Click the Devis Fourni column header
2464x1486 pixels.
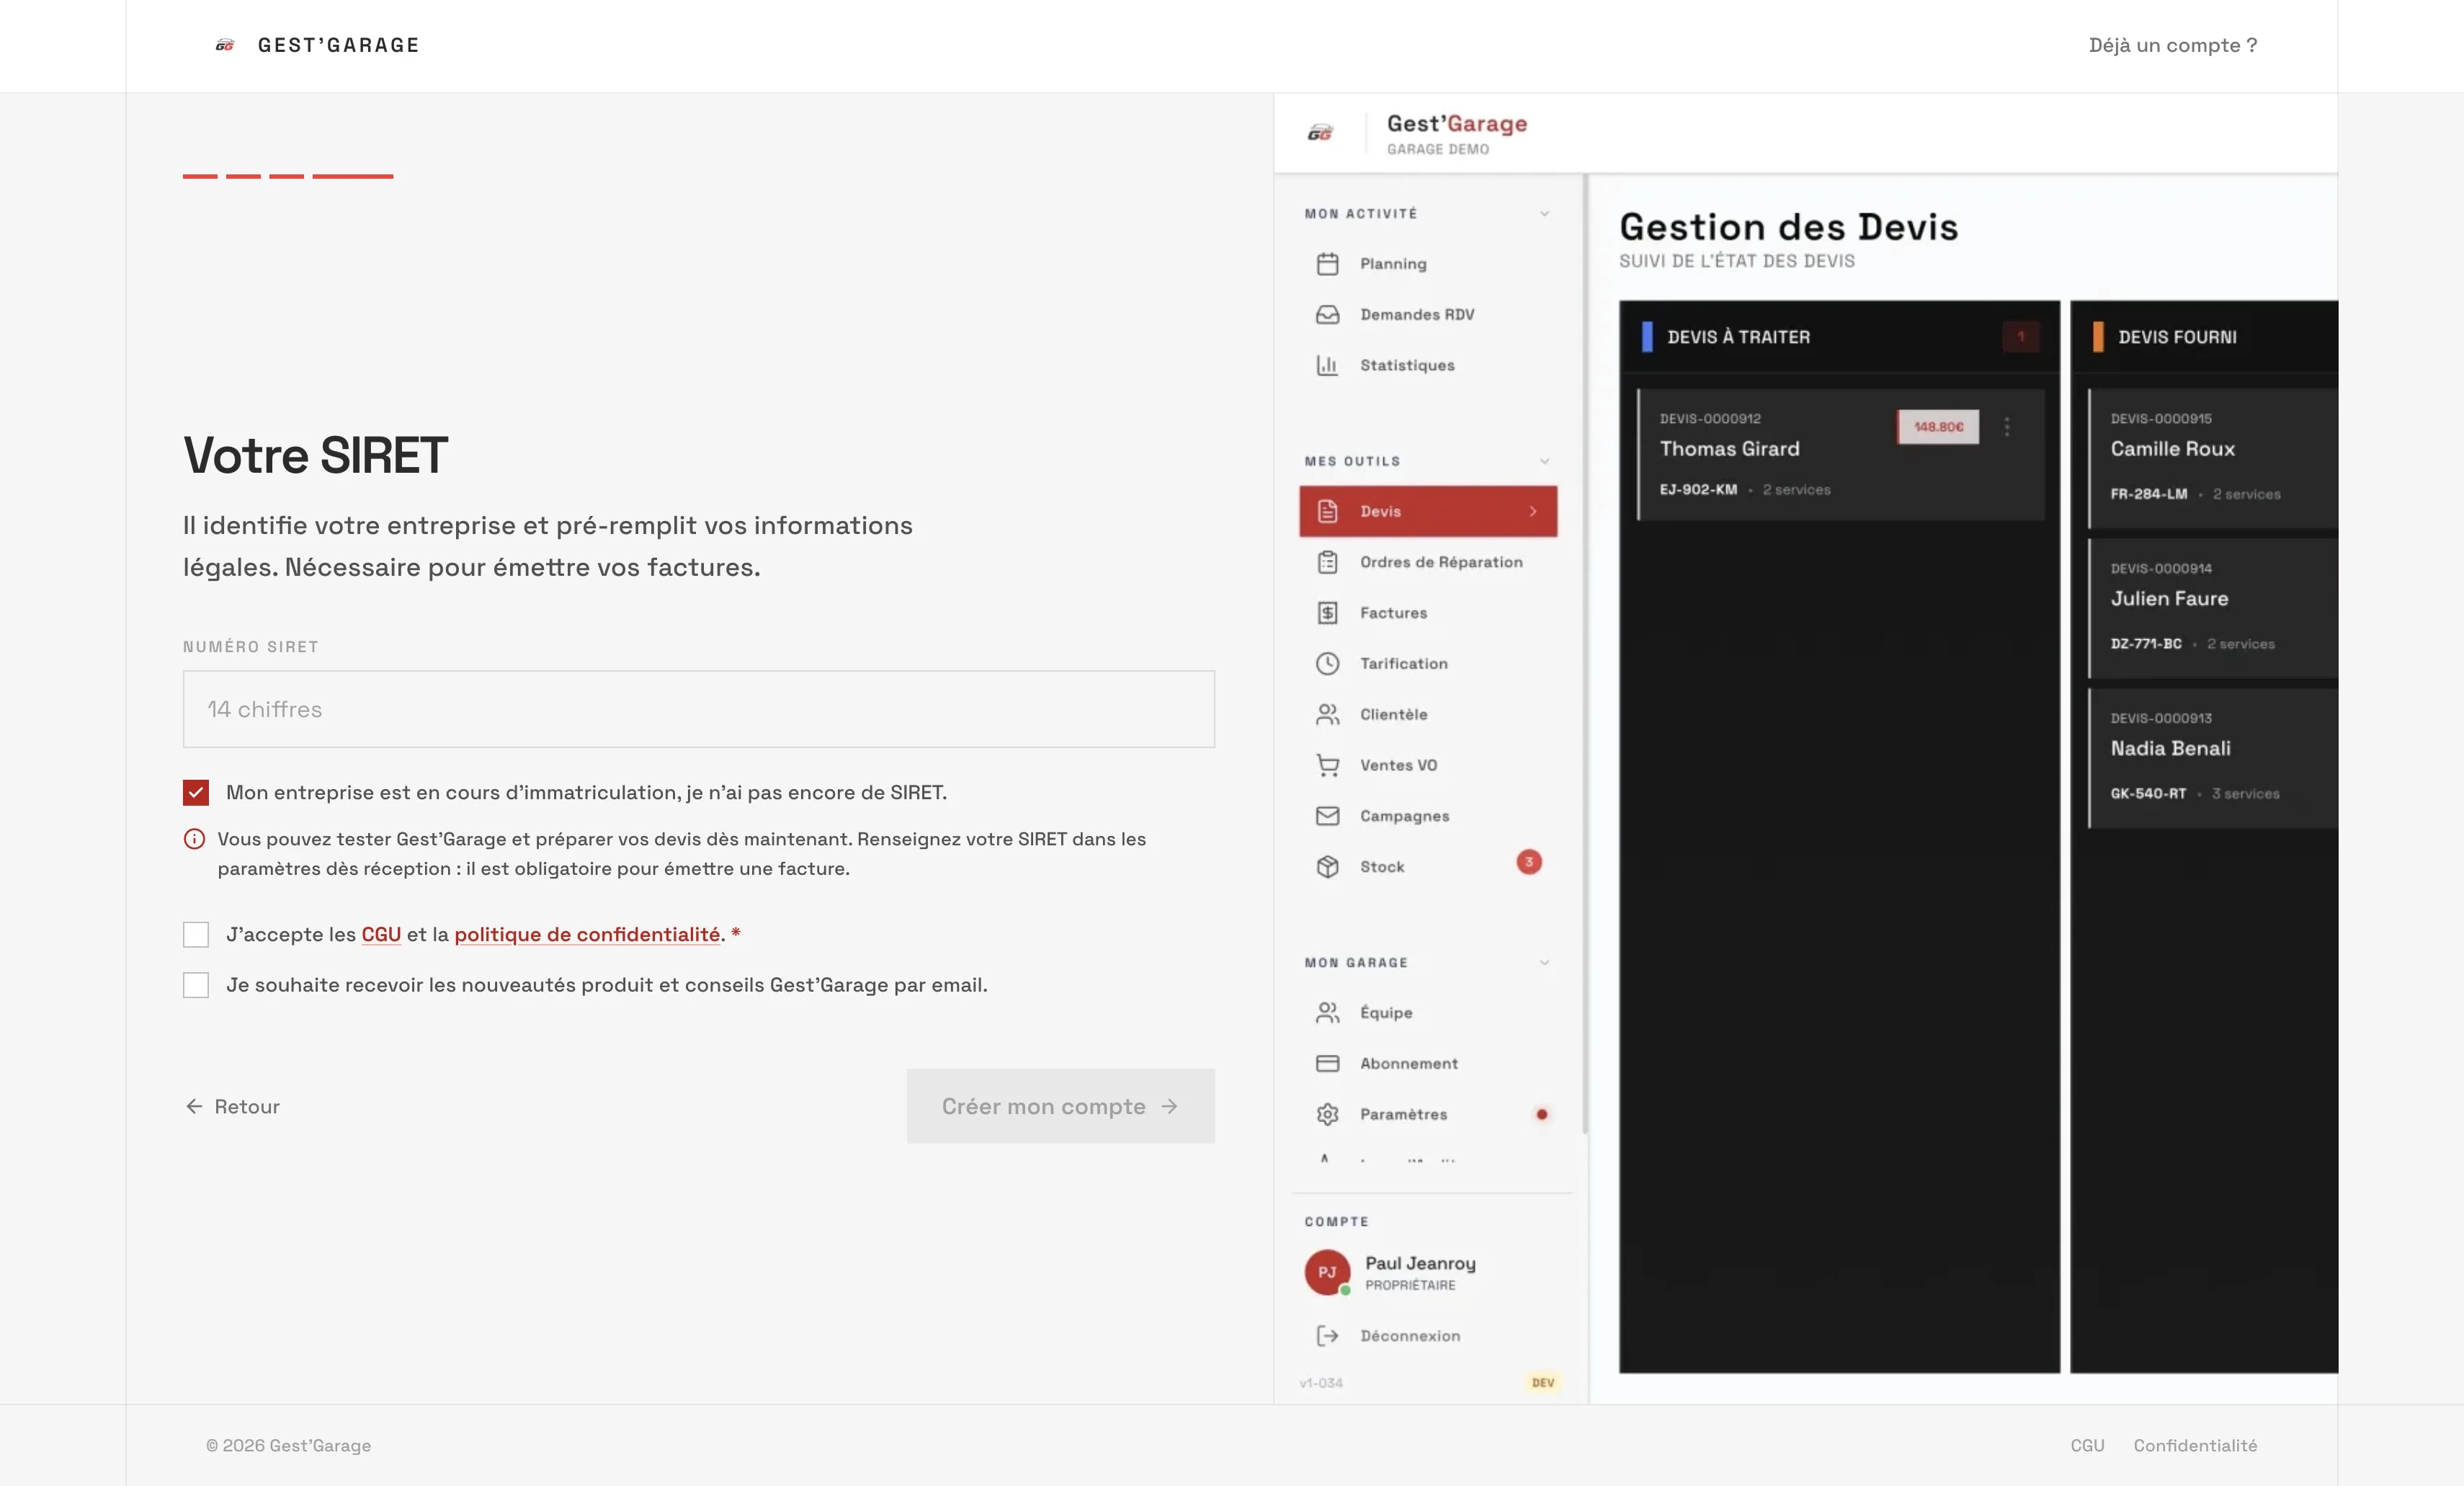(2204, 337)
